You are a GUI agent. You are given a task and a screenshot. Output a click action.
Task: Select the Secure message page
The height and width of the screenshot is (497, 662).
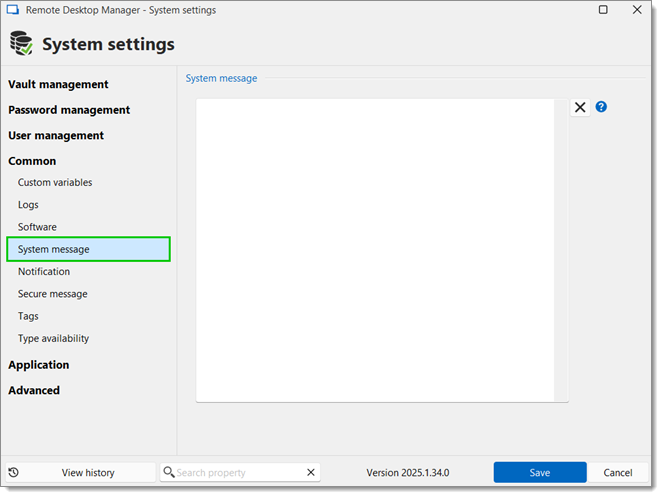53,294
